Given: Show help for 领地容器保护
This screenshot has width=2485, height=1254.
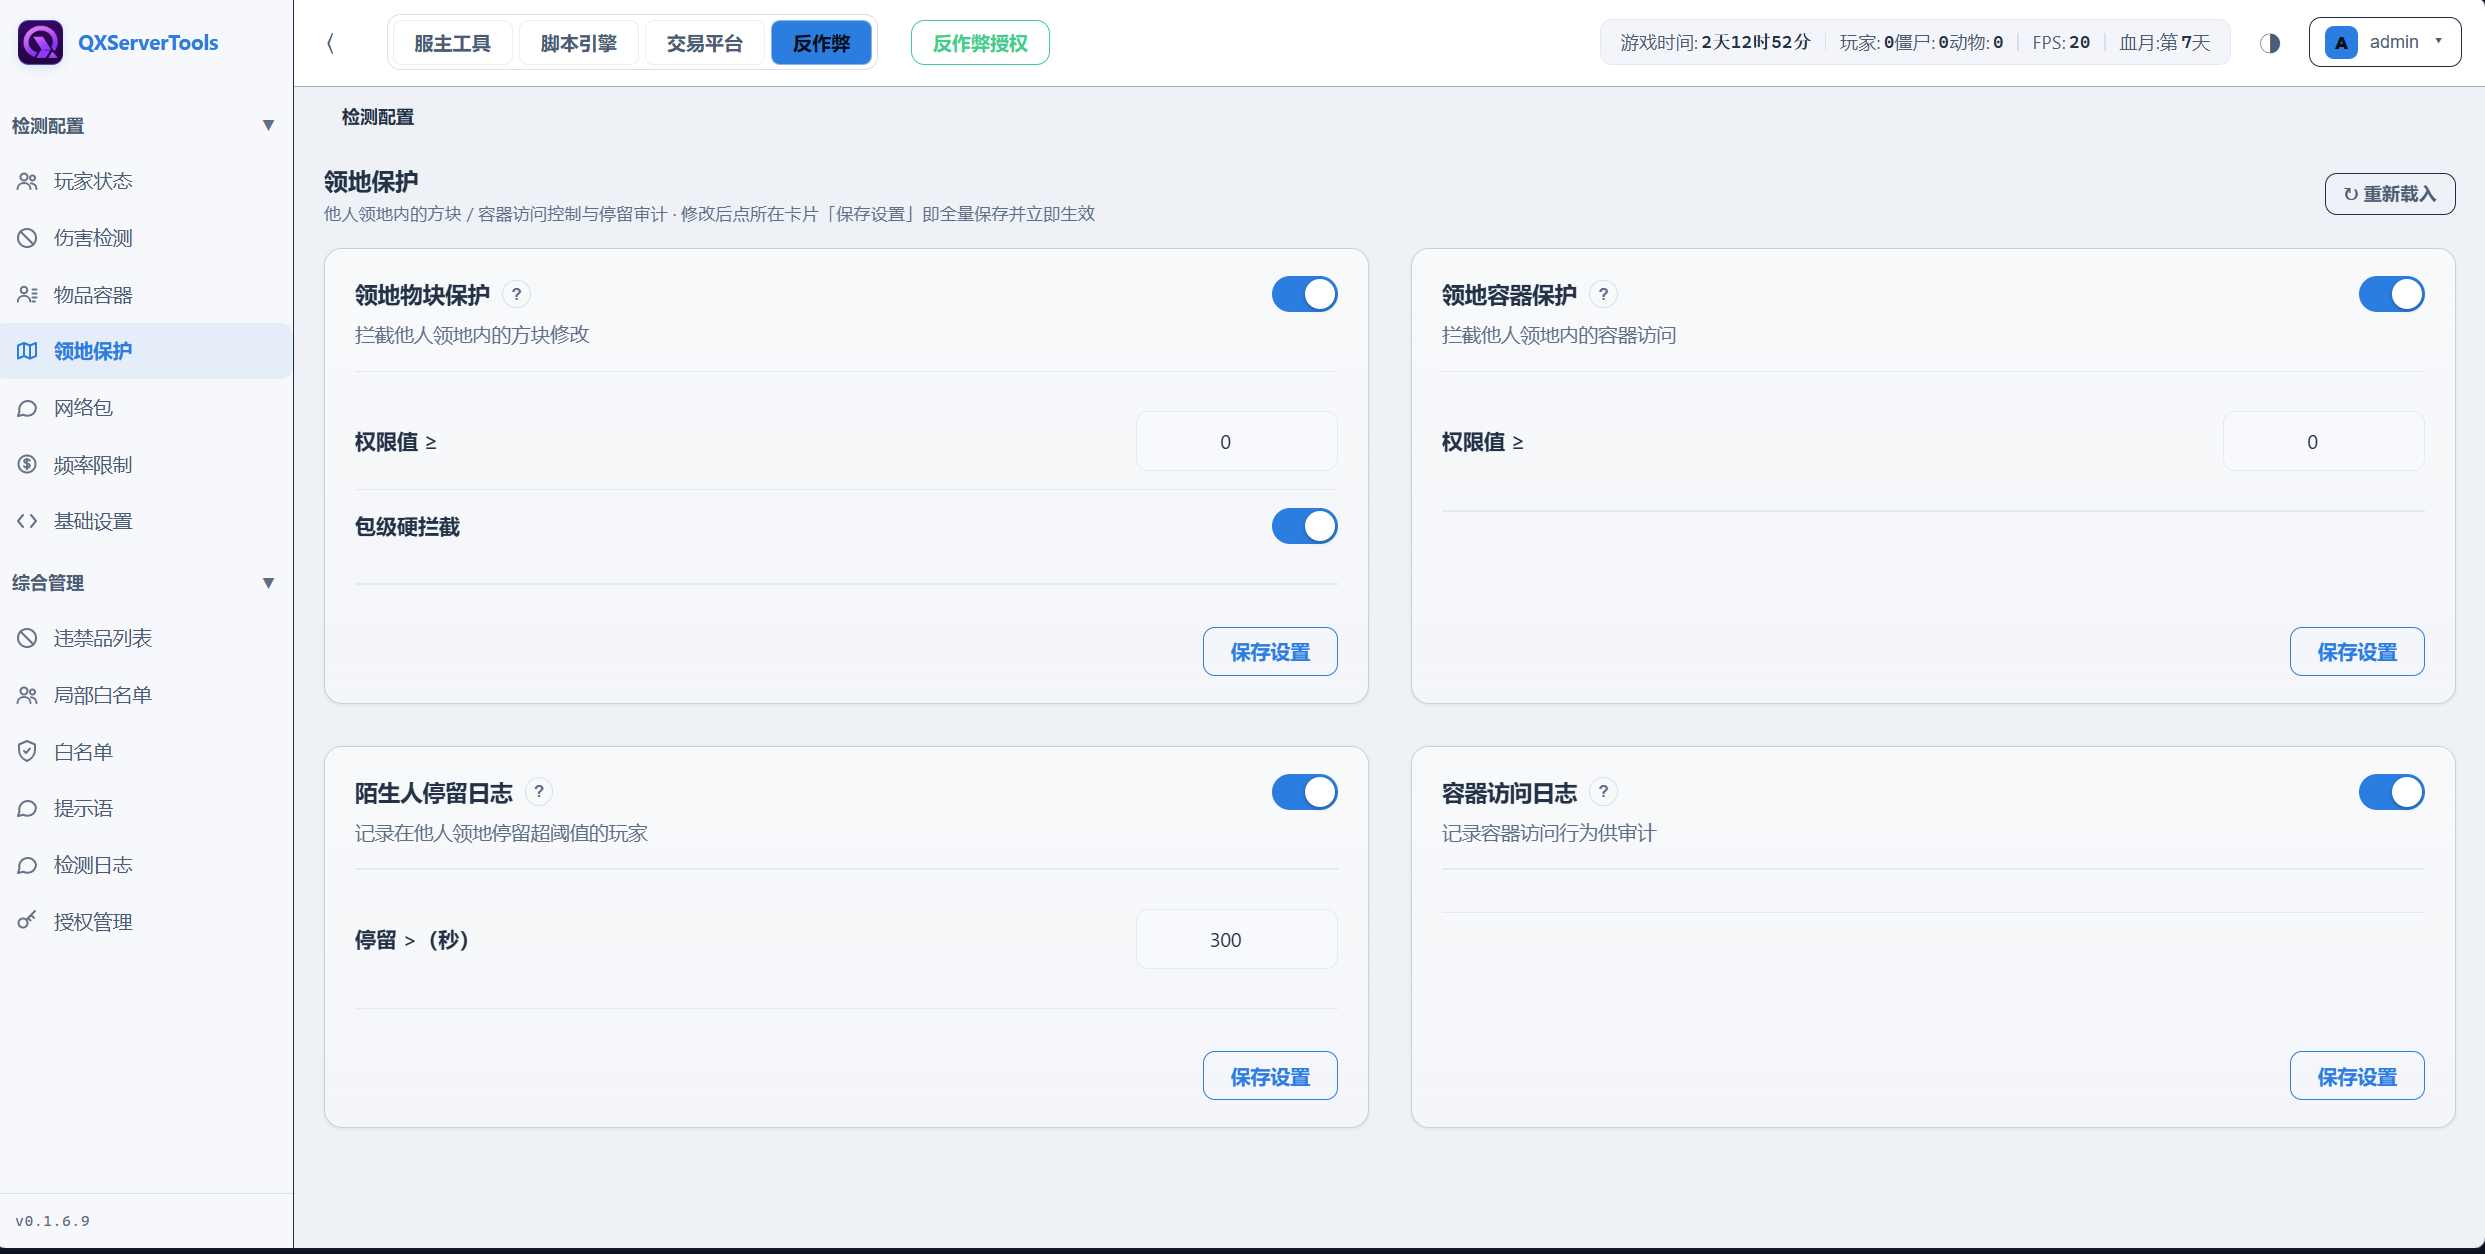Looking at the screenshot, I should [x=1603, y=294].
